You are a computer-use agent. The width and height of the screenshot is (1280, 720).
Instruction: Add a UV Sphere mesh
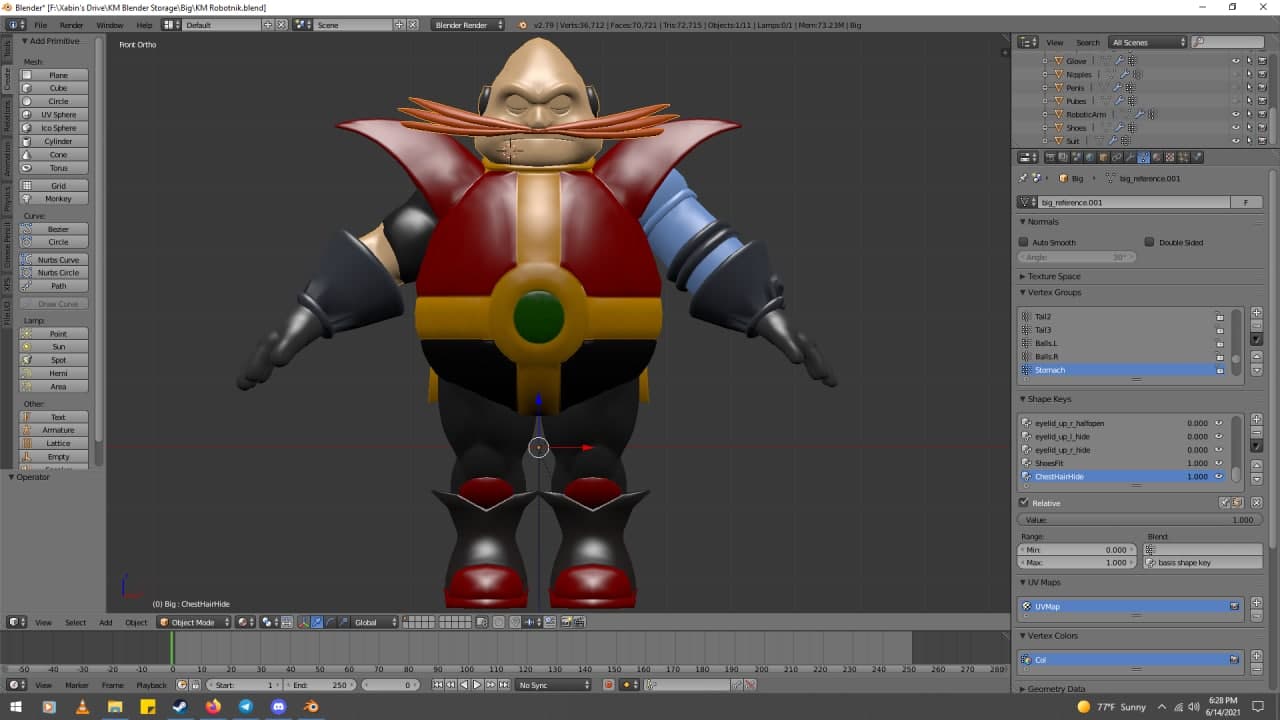(58, 115)
